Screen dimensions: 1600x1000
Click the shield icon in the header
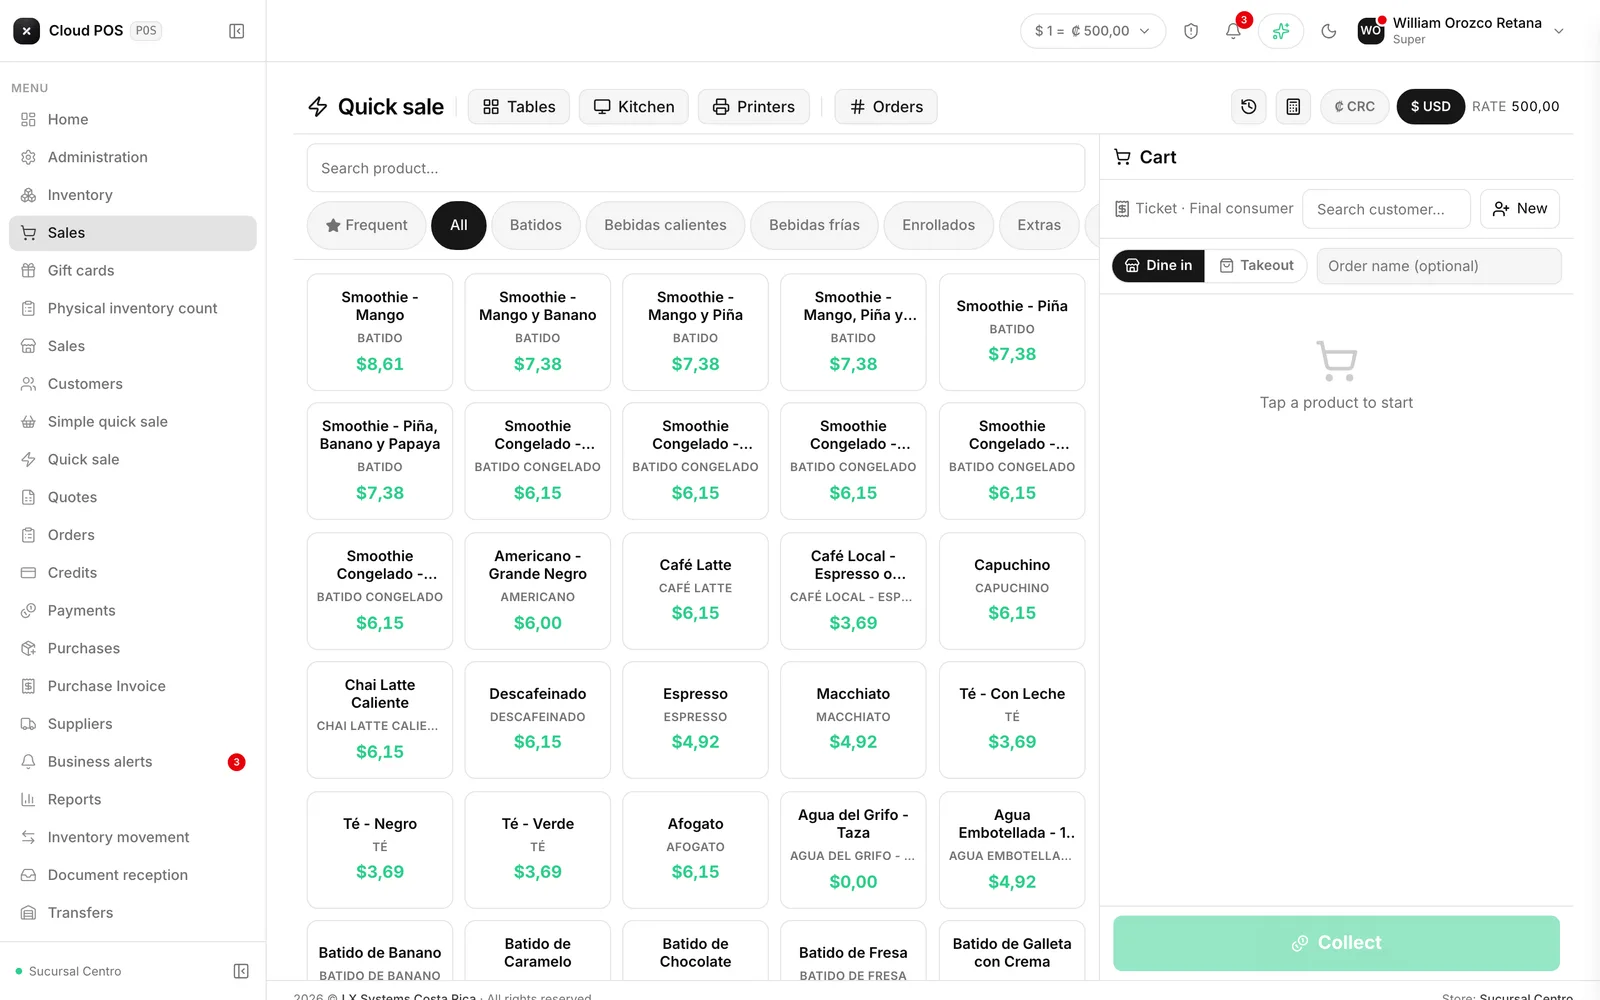point(1191,31)
